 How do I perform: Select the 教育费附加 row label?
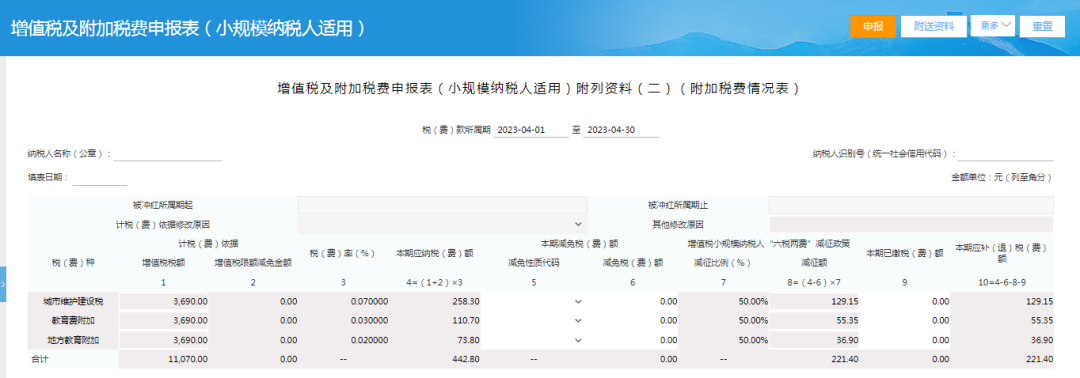73,321
